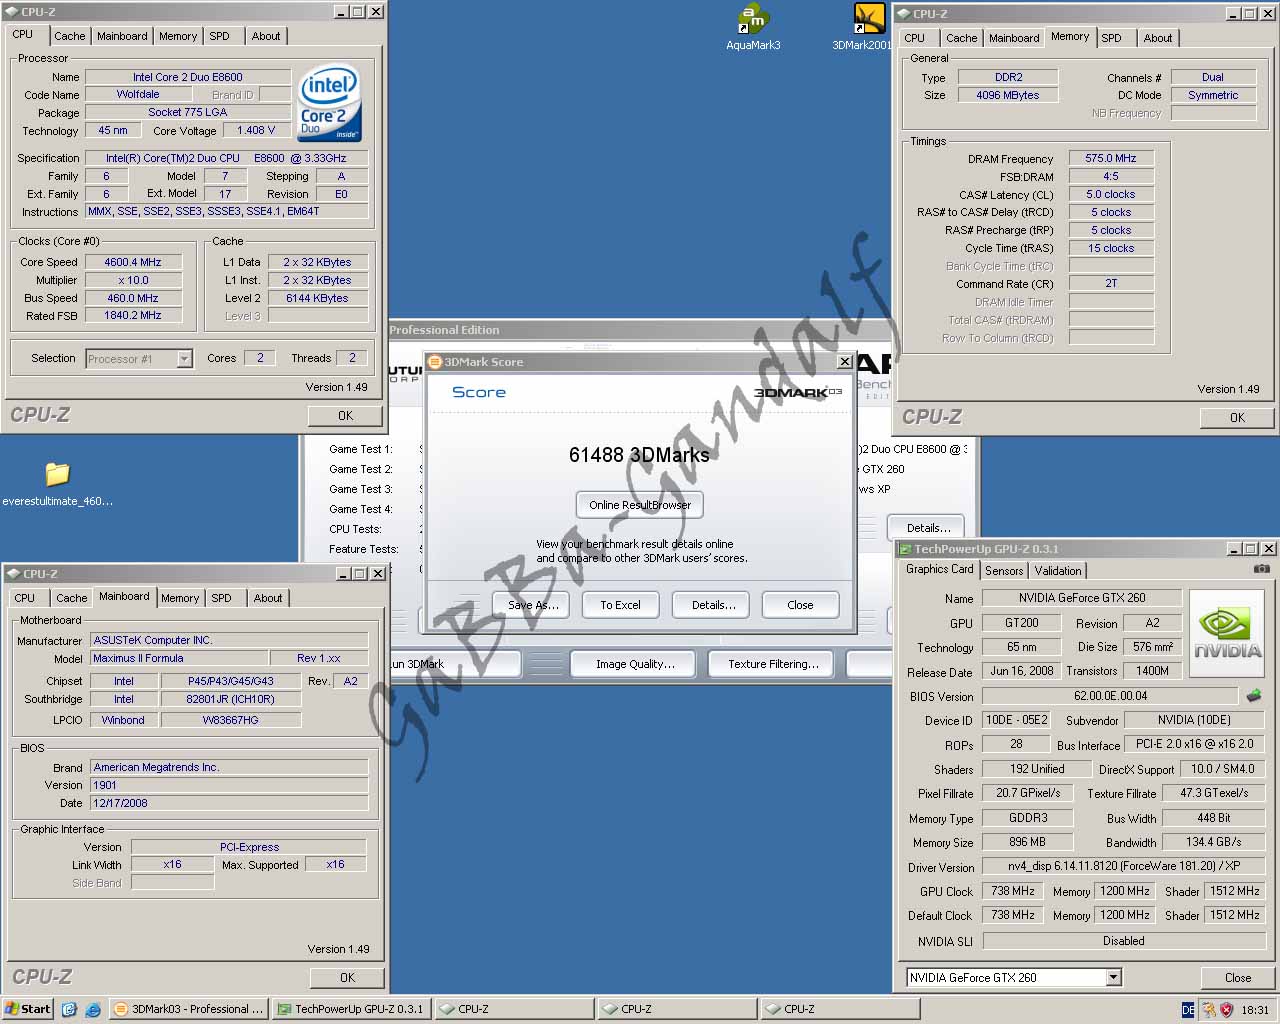Open Mainboard tab in top-left CPU-Z
Image resolution: width=1280 pixels, height=1024 pixels.
(122, 36)
